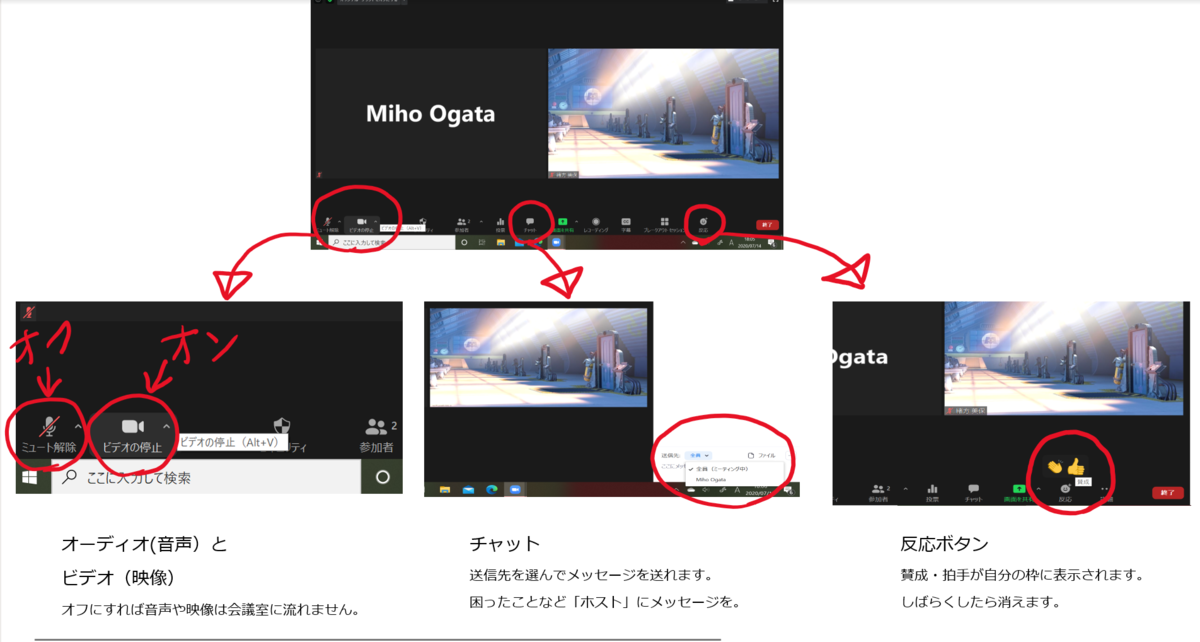
Task: Expand participants caret in the right panel
Action: pyautogui.click(x=906, y=488)
